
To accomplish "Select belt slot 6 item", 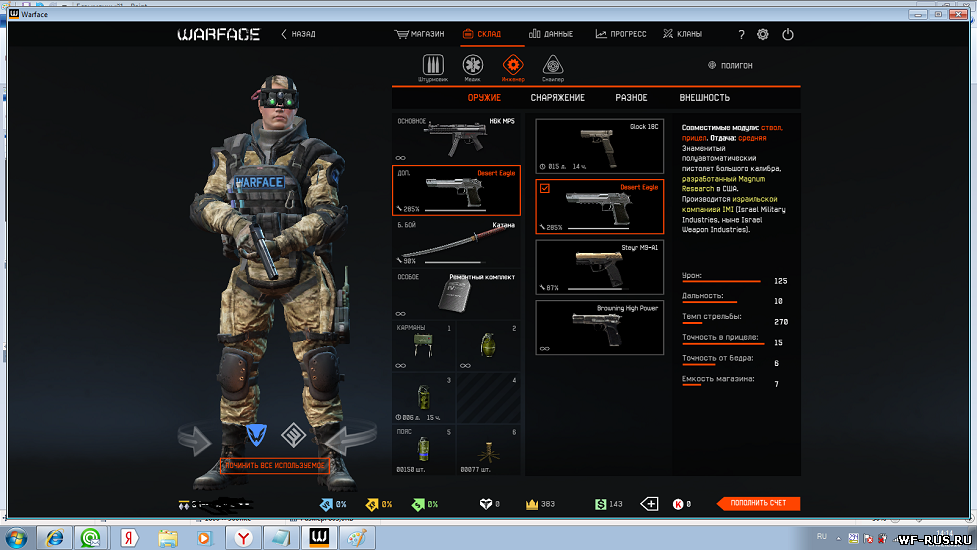I will click(488, 450).
